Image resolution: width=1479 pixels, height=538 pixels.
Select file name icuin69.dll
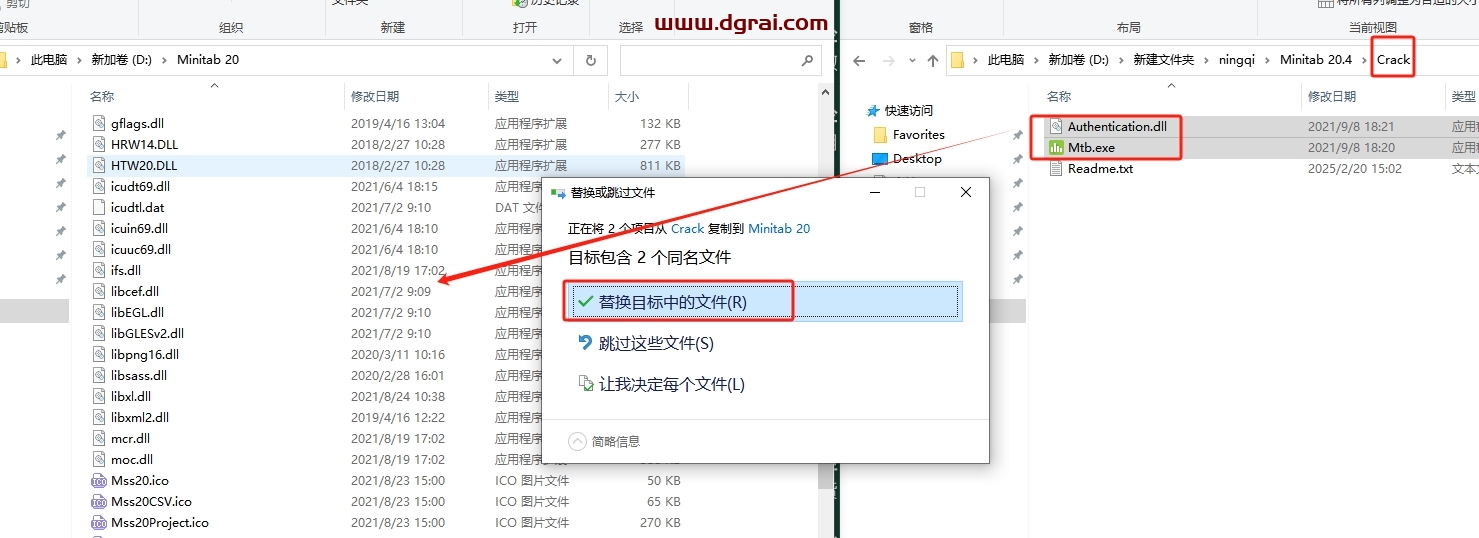(141, 228)
